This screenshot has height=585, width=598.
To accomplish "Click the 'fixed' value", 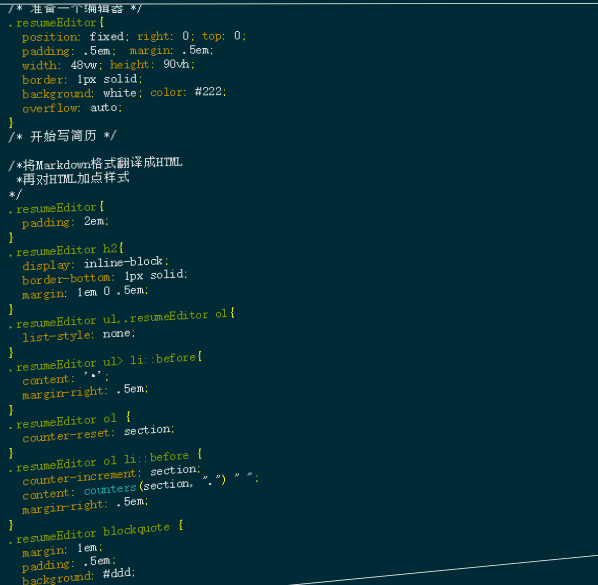I will click(x=106, y=37).
